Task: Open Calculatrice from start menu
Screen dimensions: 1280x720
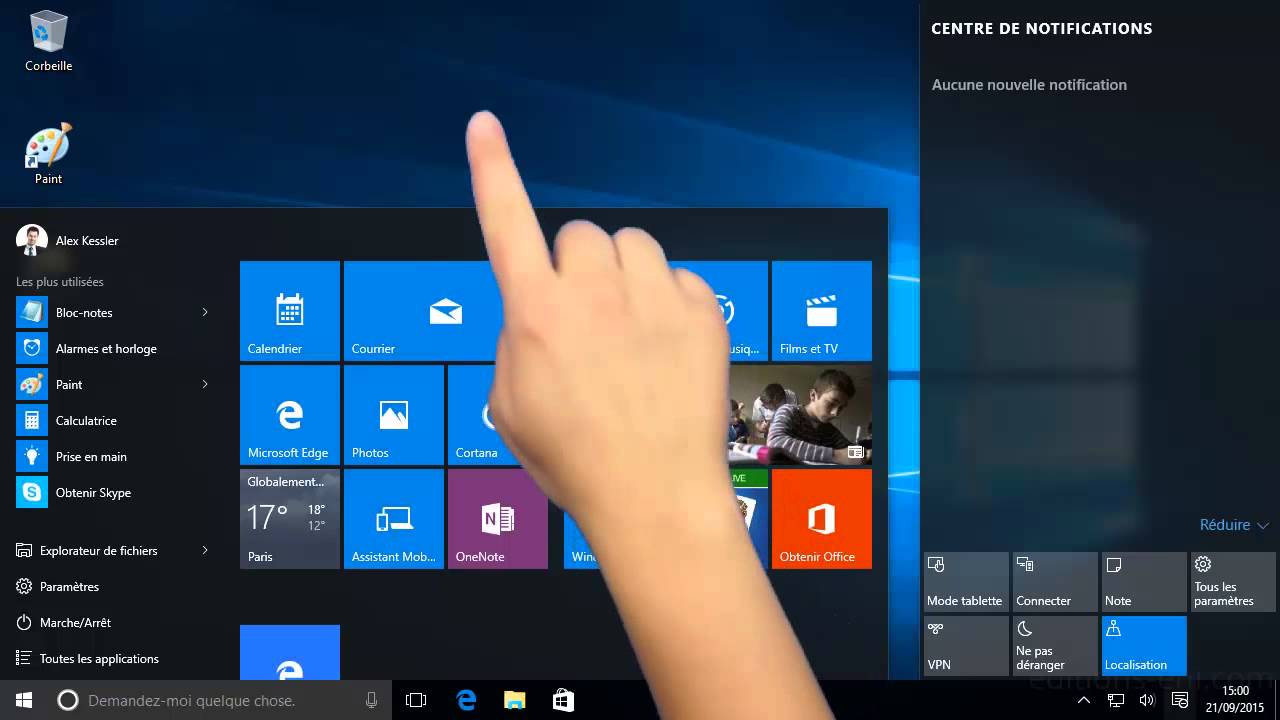Action: pyautogui.click(x=110, y=420)
